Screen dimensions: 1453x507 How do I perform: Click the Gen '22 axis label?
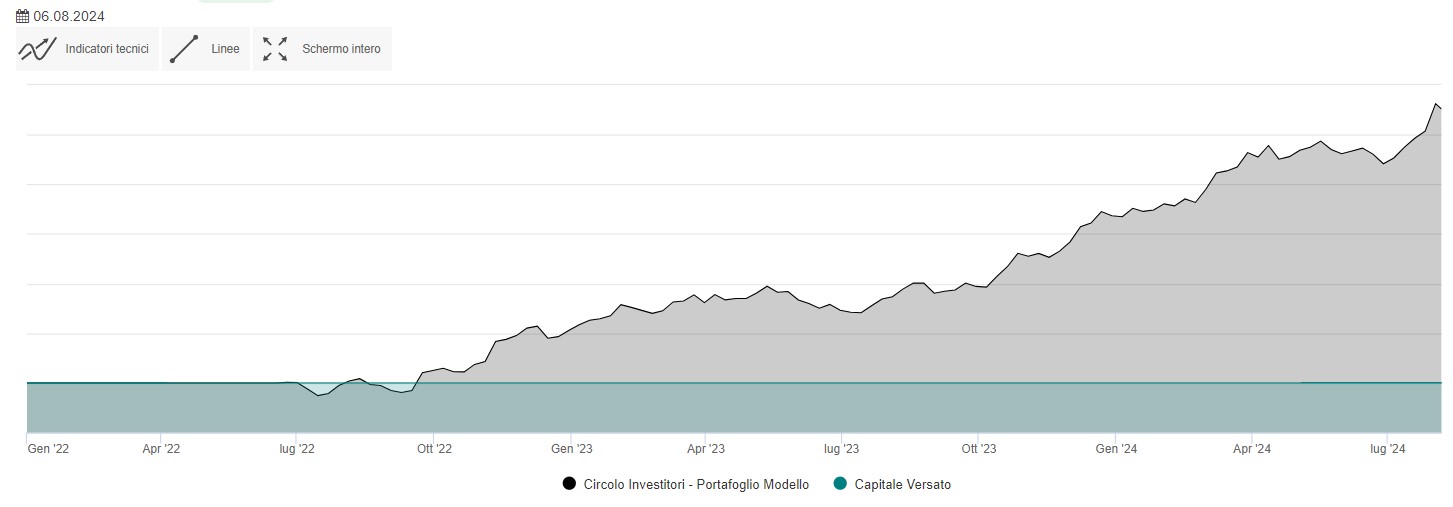click(x=48, y=450)
